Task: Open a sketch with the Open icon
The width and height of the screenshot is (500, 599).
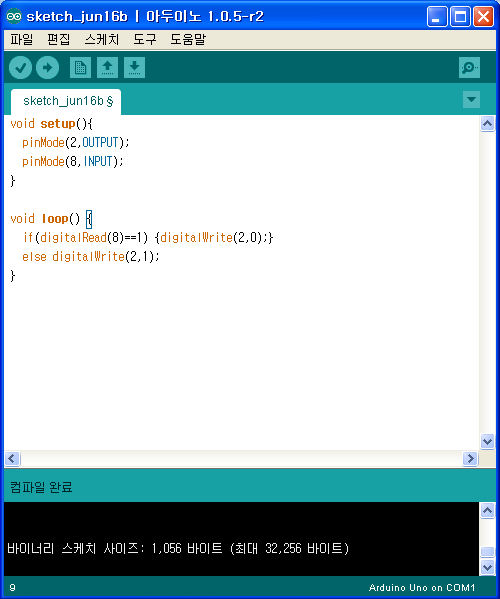Action: (107, 68)
